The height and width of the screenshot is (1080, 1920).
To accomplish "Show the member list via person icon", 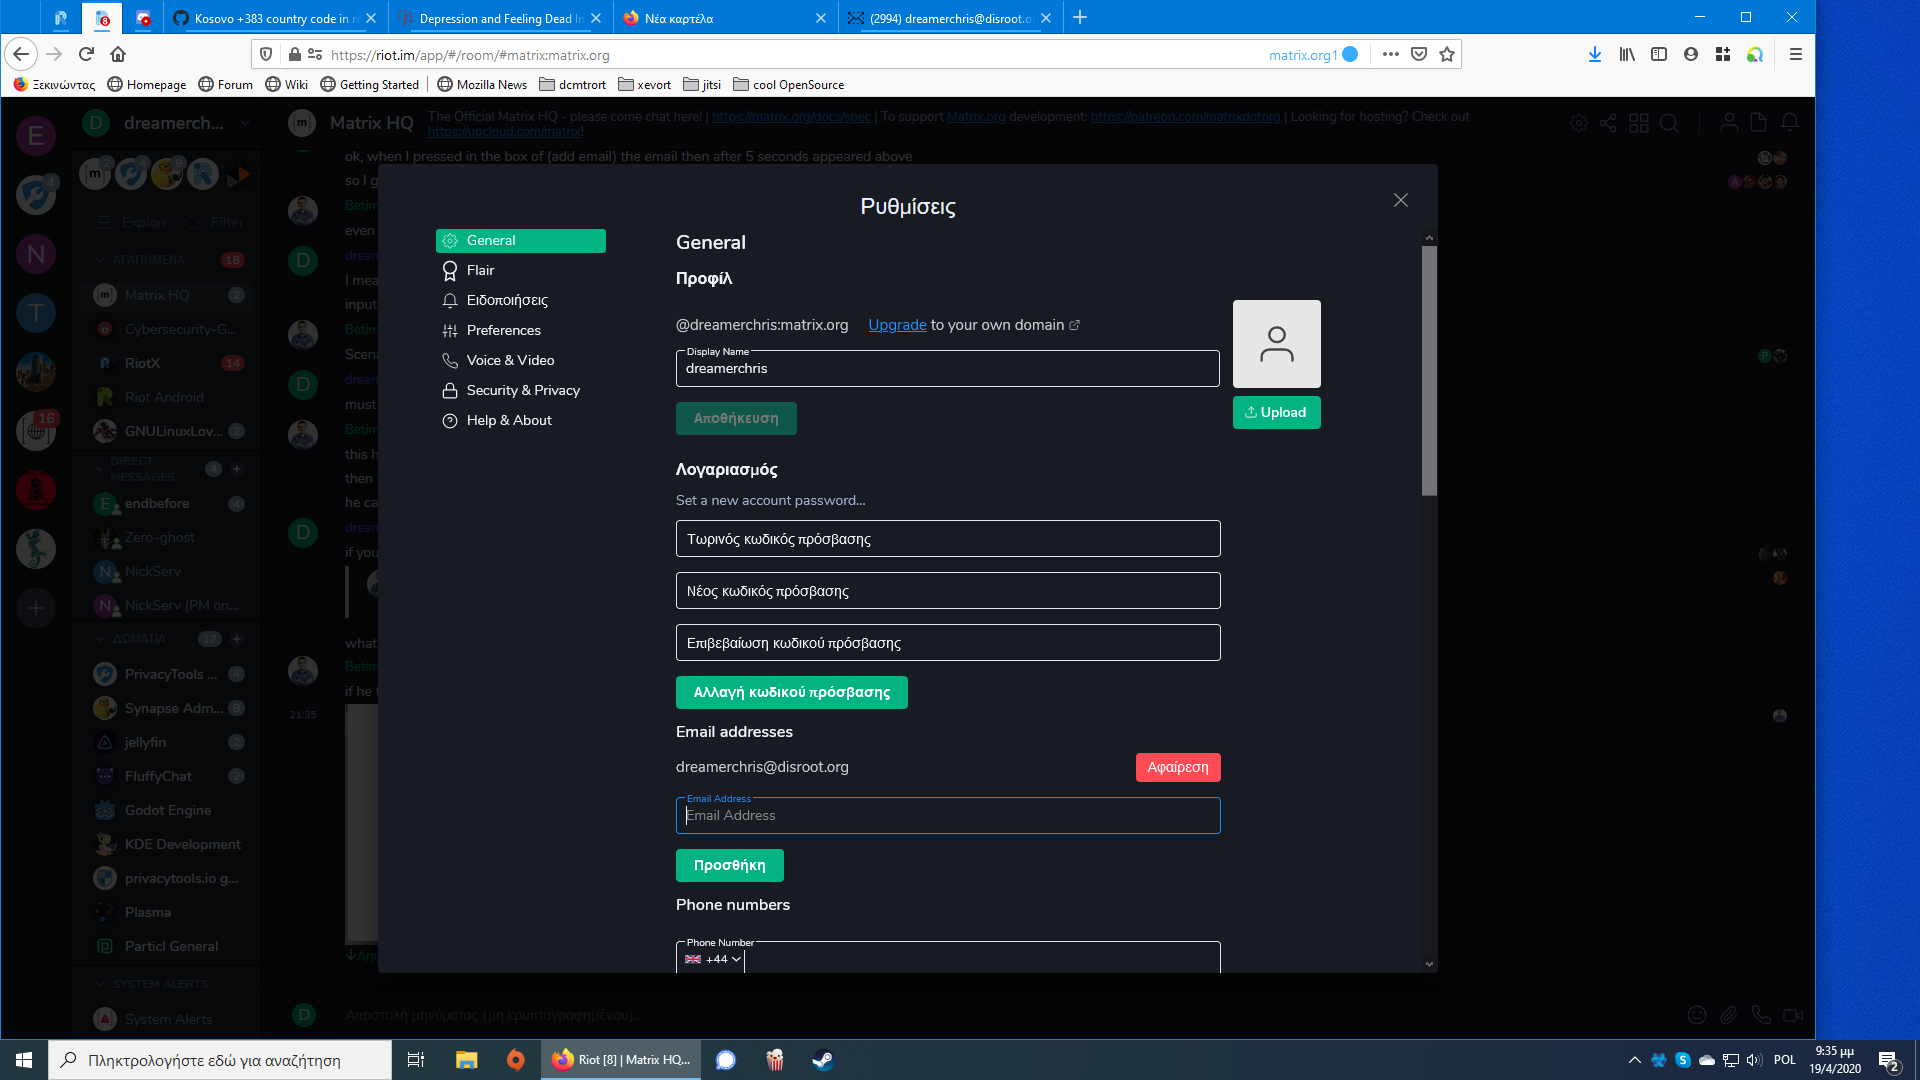I will (1729, 122).
